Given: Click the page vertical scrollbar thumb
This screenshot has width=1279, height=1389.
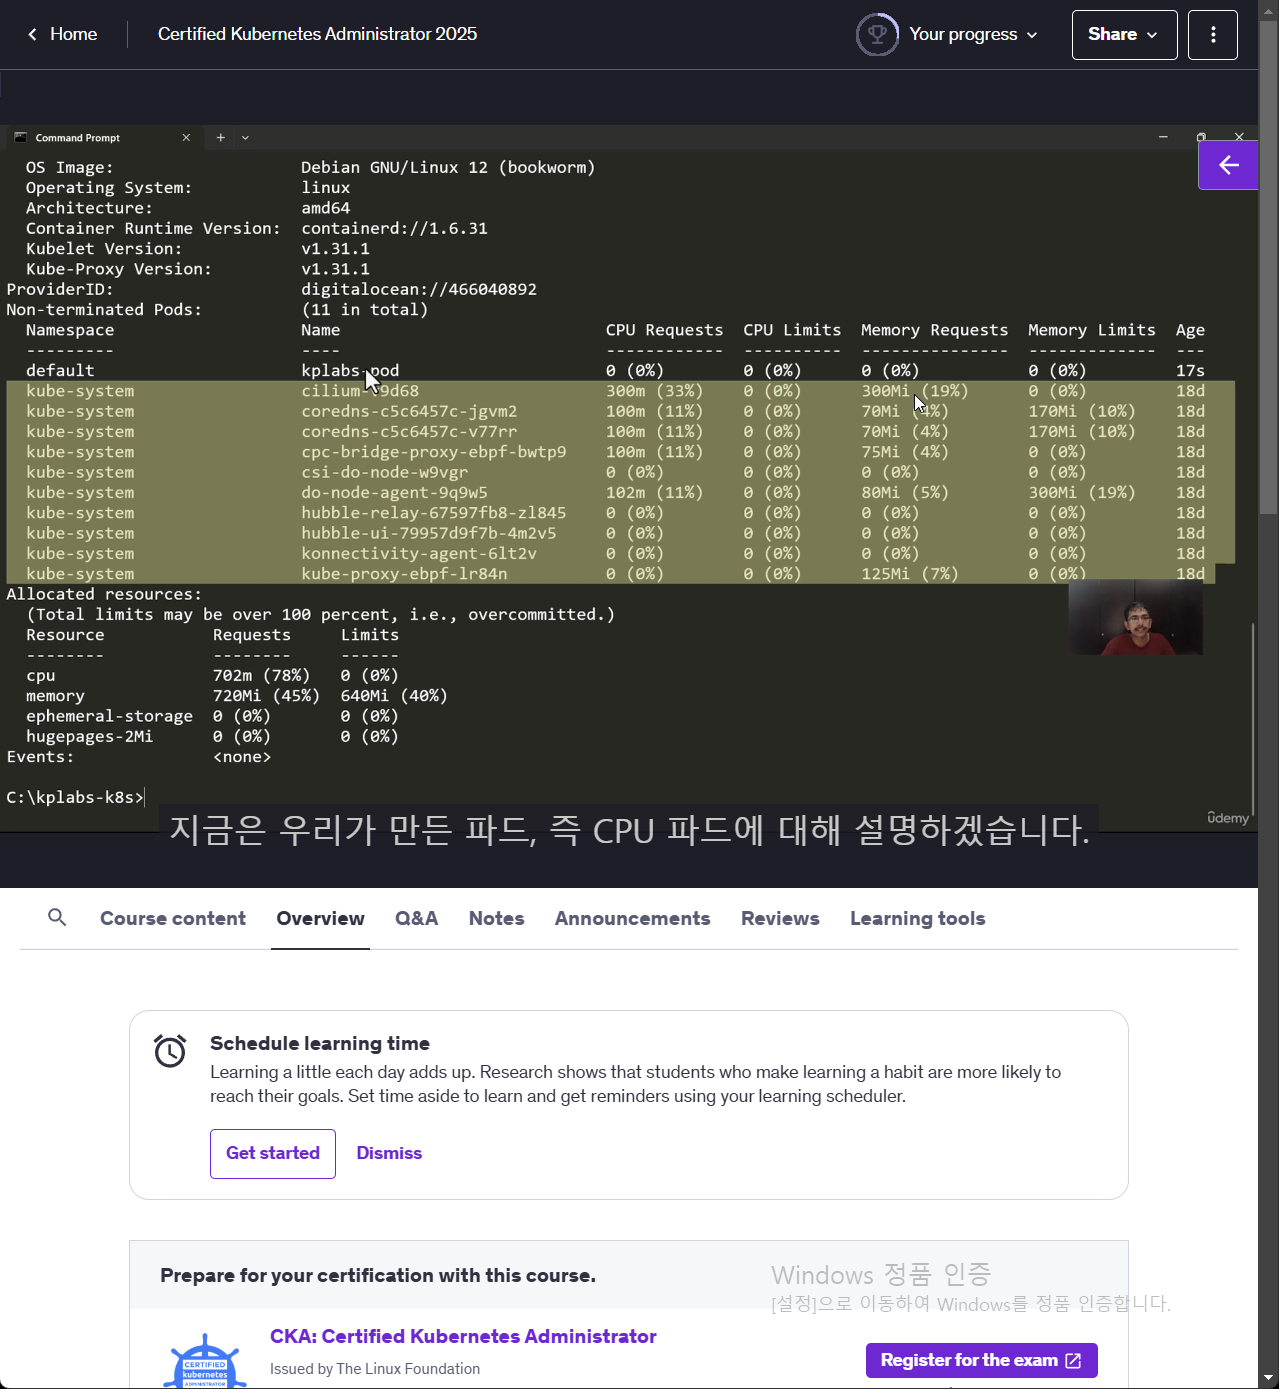Looking at the screenshot, I should (x=1268, y=270).
